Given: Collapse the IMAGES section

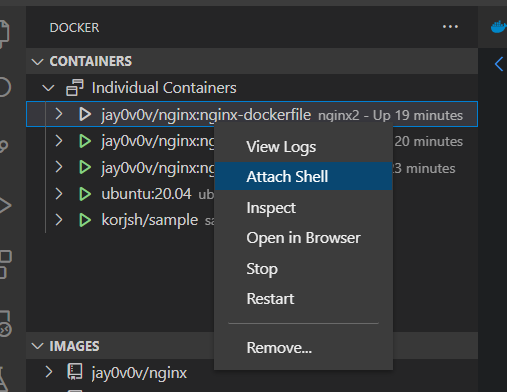Looking at the screenshot, I should pyautogui.click(x=37, y=346).
